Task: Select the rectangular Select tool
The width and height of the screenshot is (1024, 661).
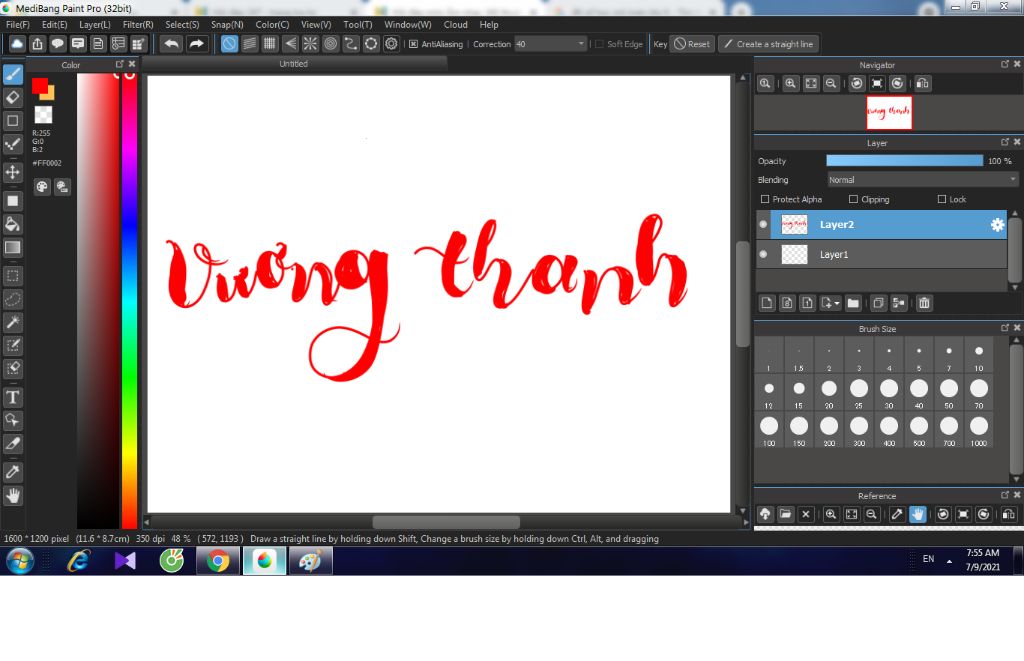Action: tap(12, 276)
